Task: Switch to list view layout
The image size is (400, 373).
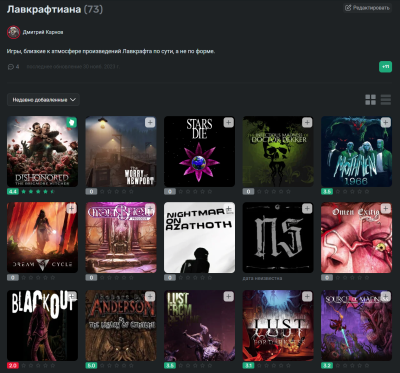Action: point(386,100)
